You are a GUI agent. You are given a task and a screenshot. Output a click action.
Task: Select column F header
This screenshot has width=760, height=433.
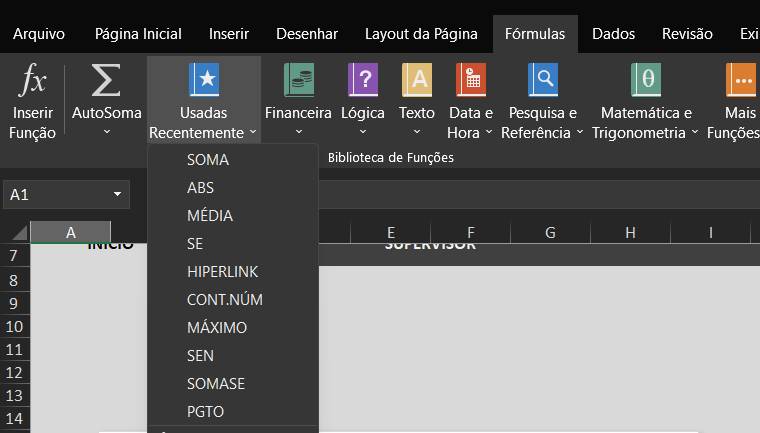click(x=471, y=233)
